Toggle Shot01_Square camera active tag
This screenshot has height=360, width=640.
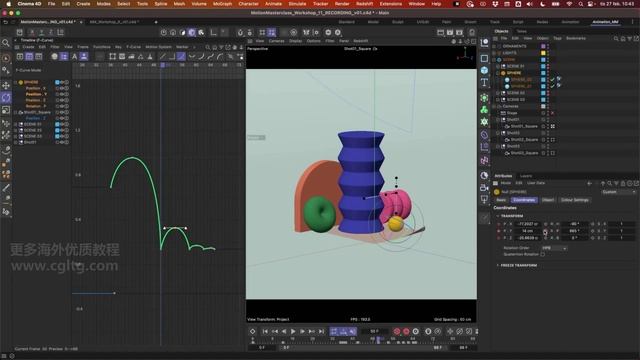pos(553,127)
